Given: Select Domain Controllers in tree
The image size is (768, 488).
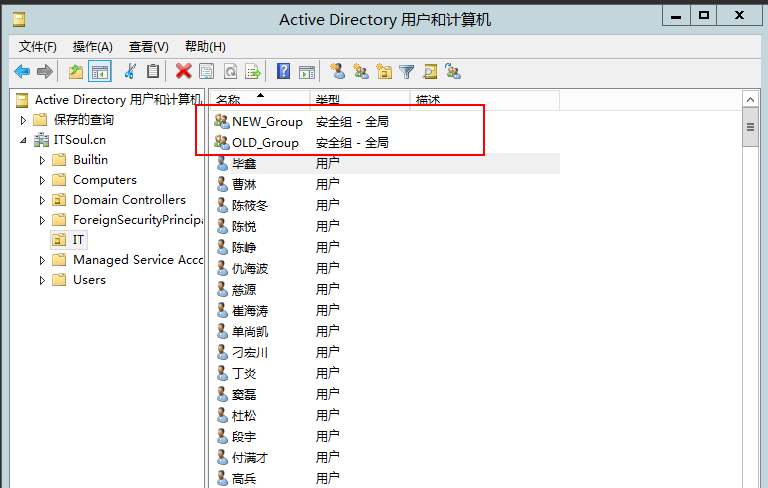Looking at the screenshot, I should click(x=129, y=200).
